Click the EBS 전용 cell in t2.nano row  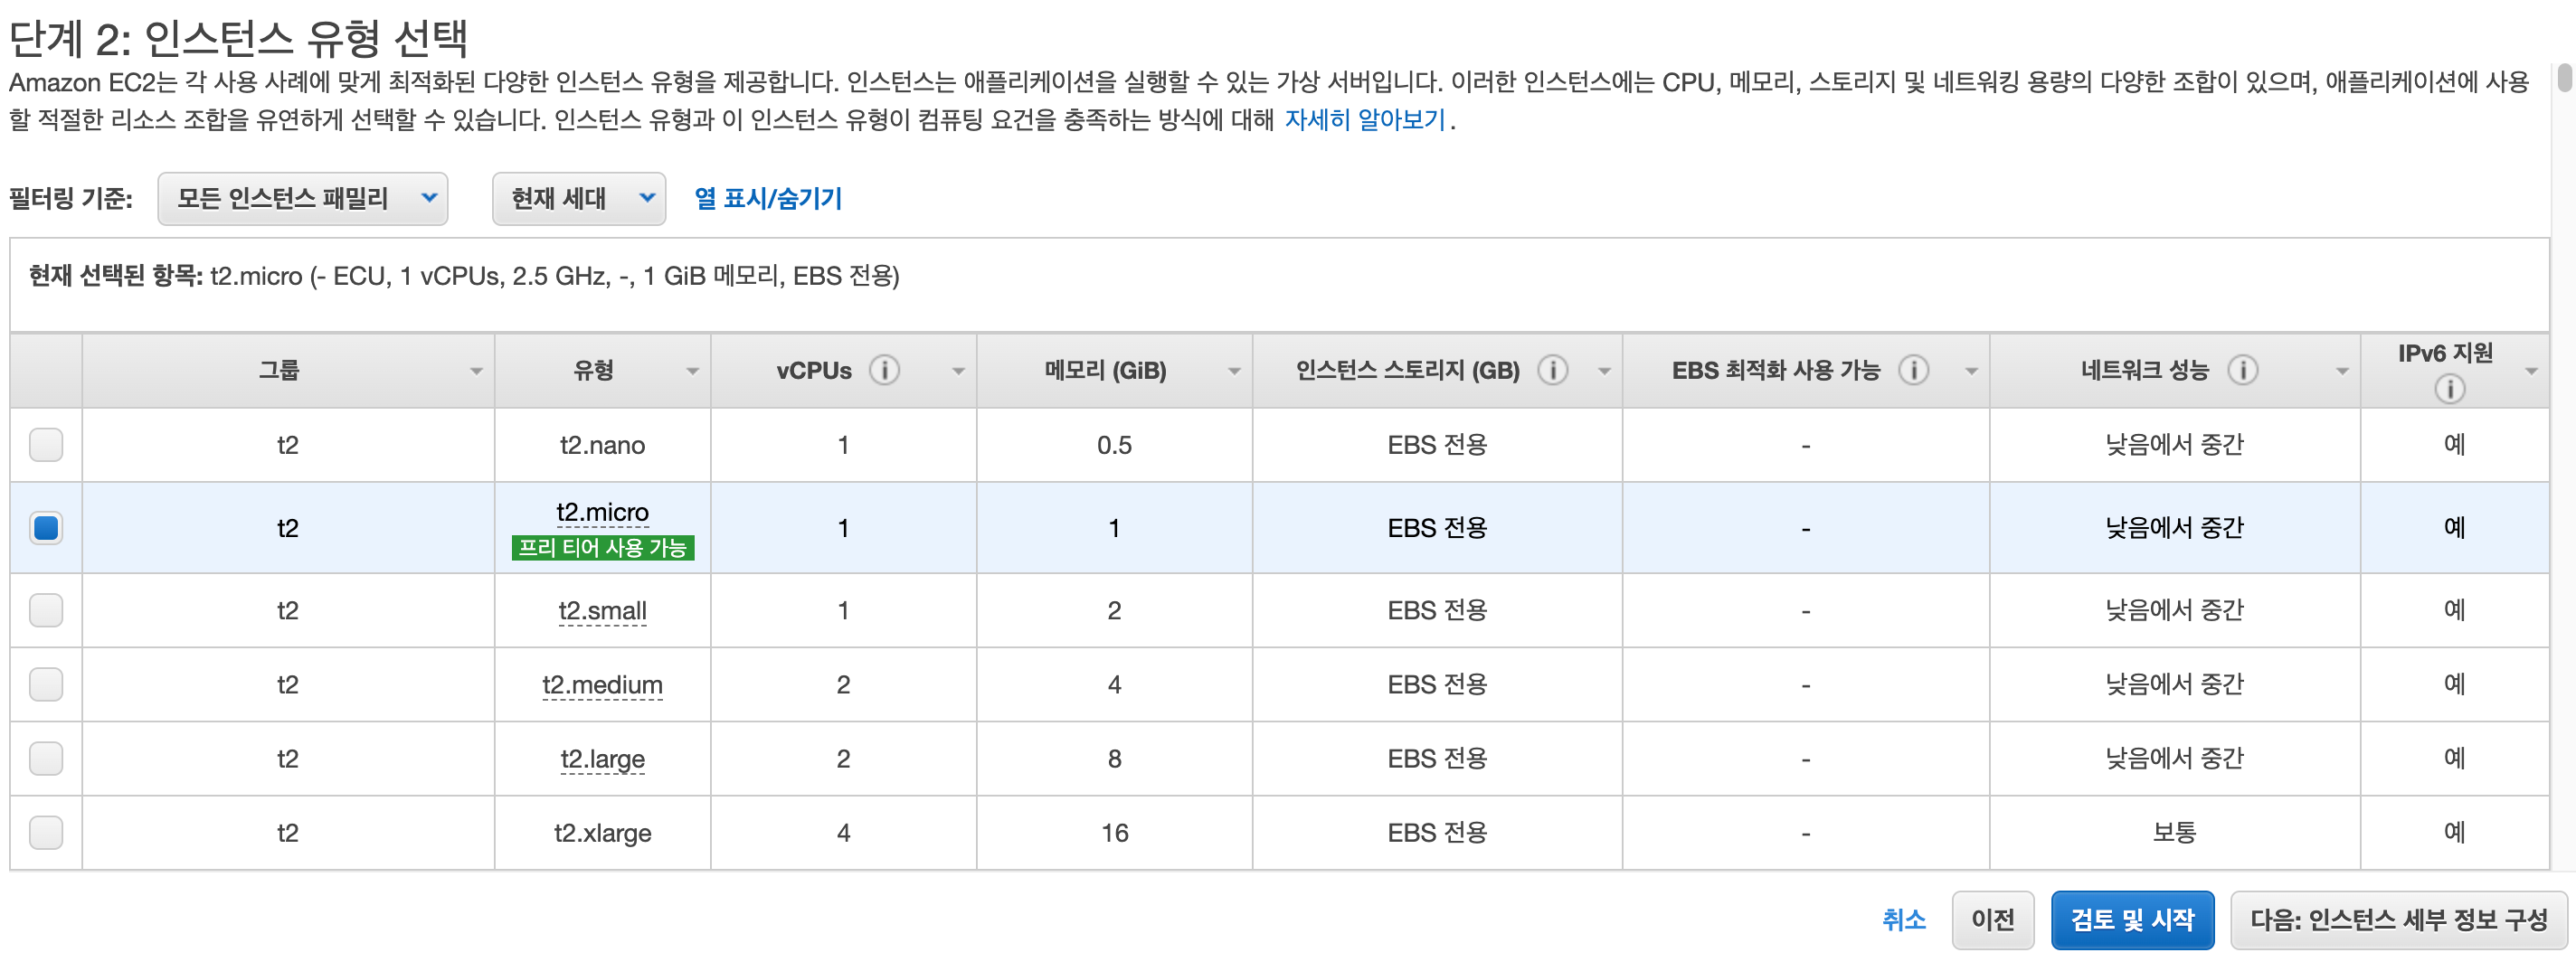[x=1437, y=445]
